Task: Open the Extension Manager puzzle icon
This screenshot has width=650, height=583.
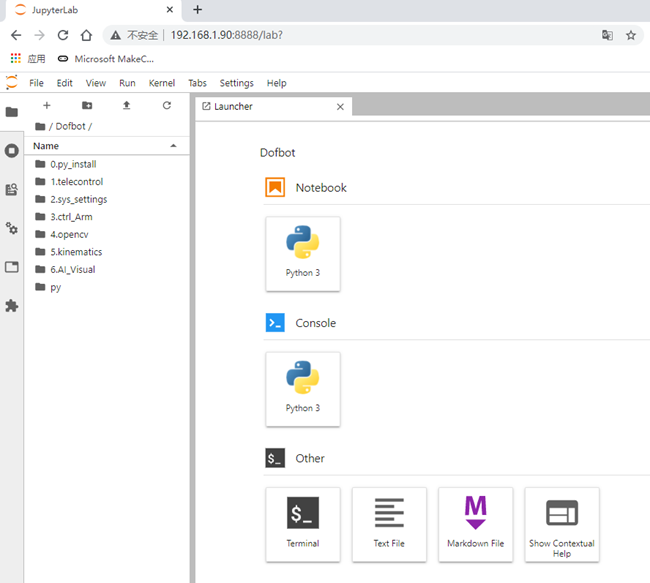Action: pos(12,306)
